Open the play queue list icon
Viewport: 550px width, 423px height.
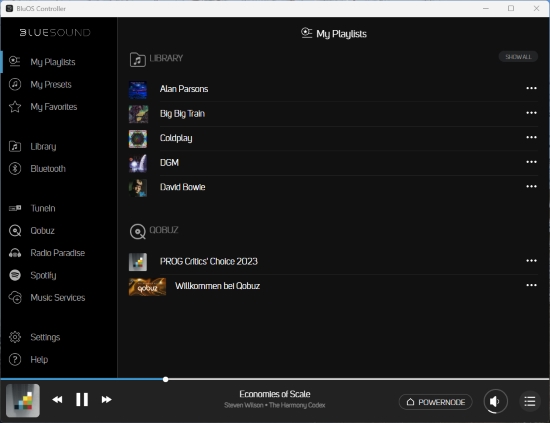click(530, 401)
